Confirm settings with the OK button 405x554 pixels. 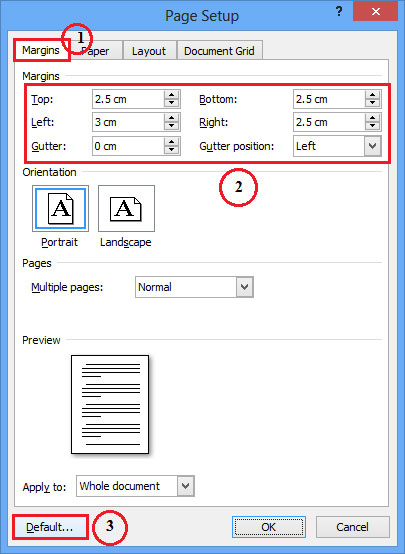[269, 527]
